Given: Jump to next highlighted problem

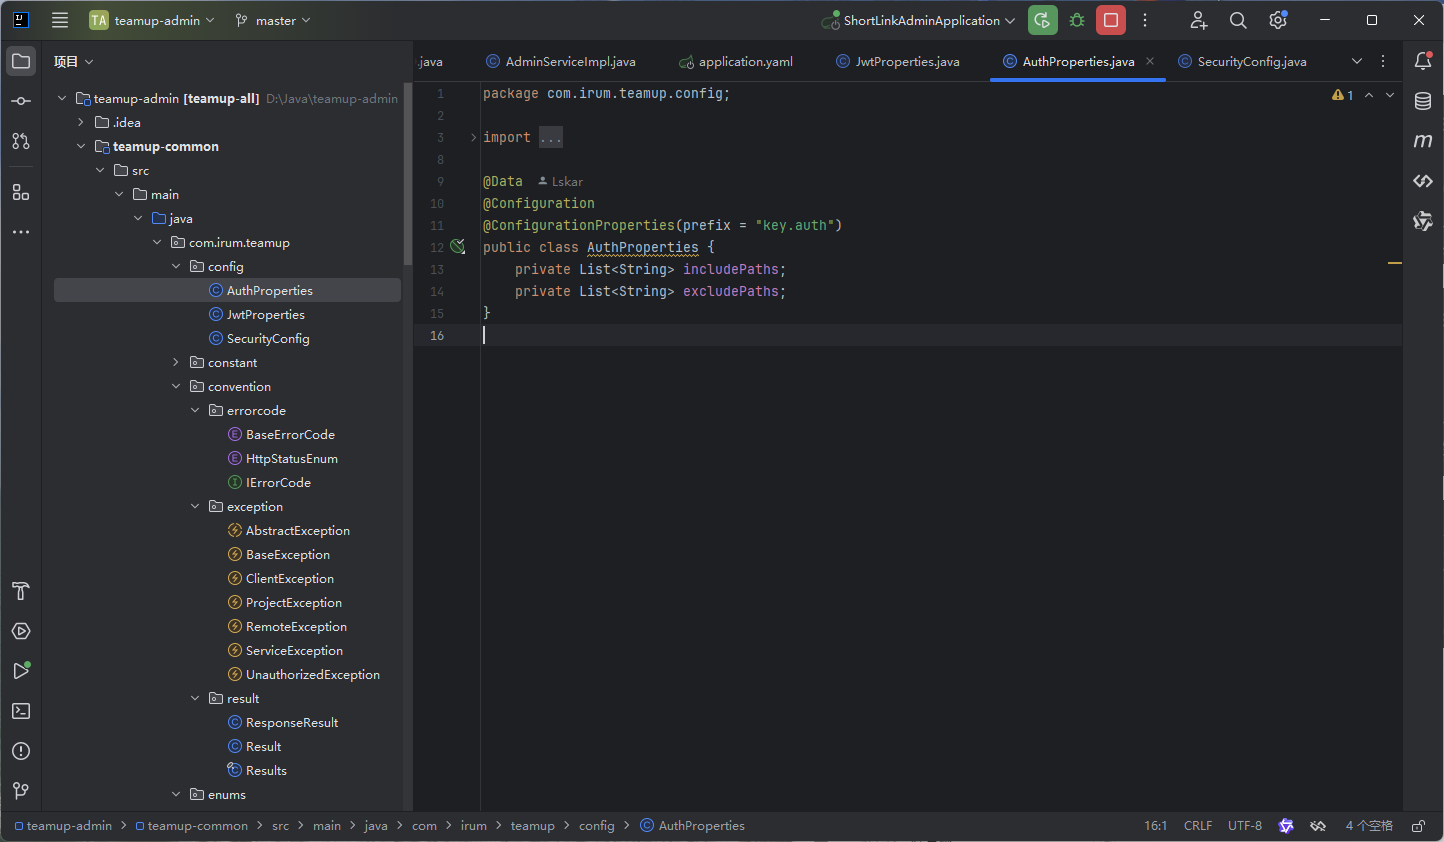Looking at the screenshot, I should pos(1390,95).
